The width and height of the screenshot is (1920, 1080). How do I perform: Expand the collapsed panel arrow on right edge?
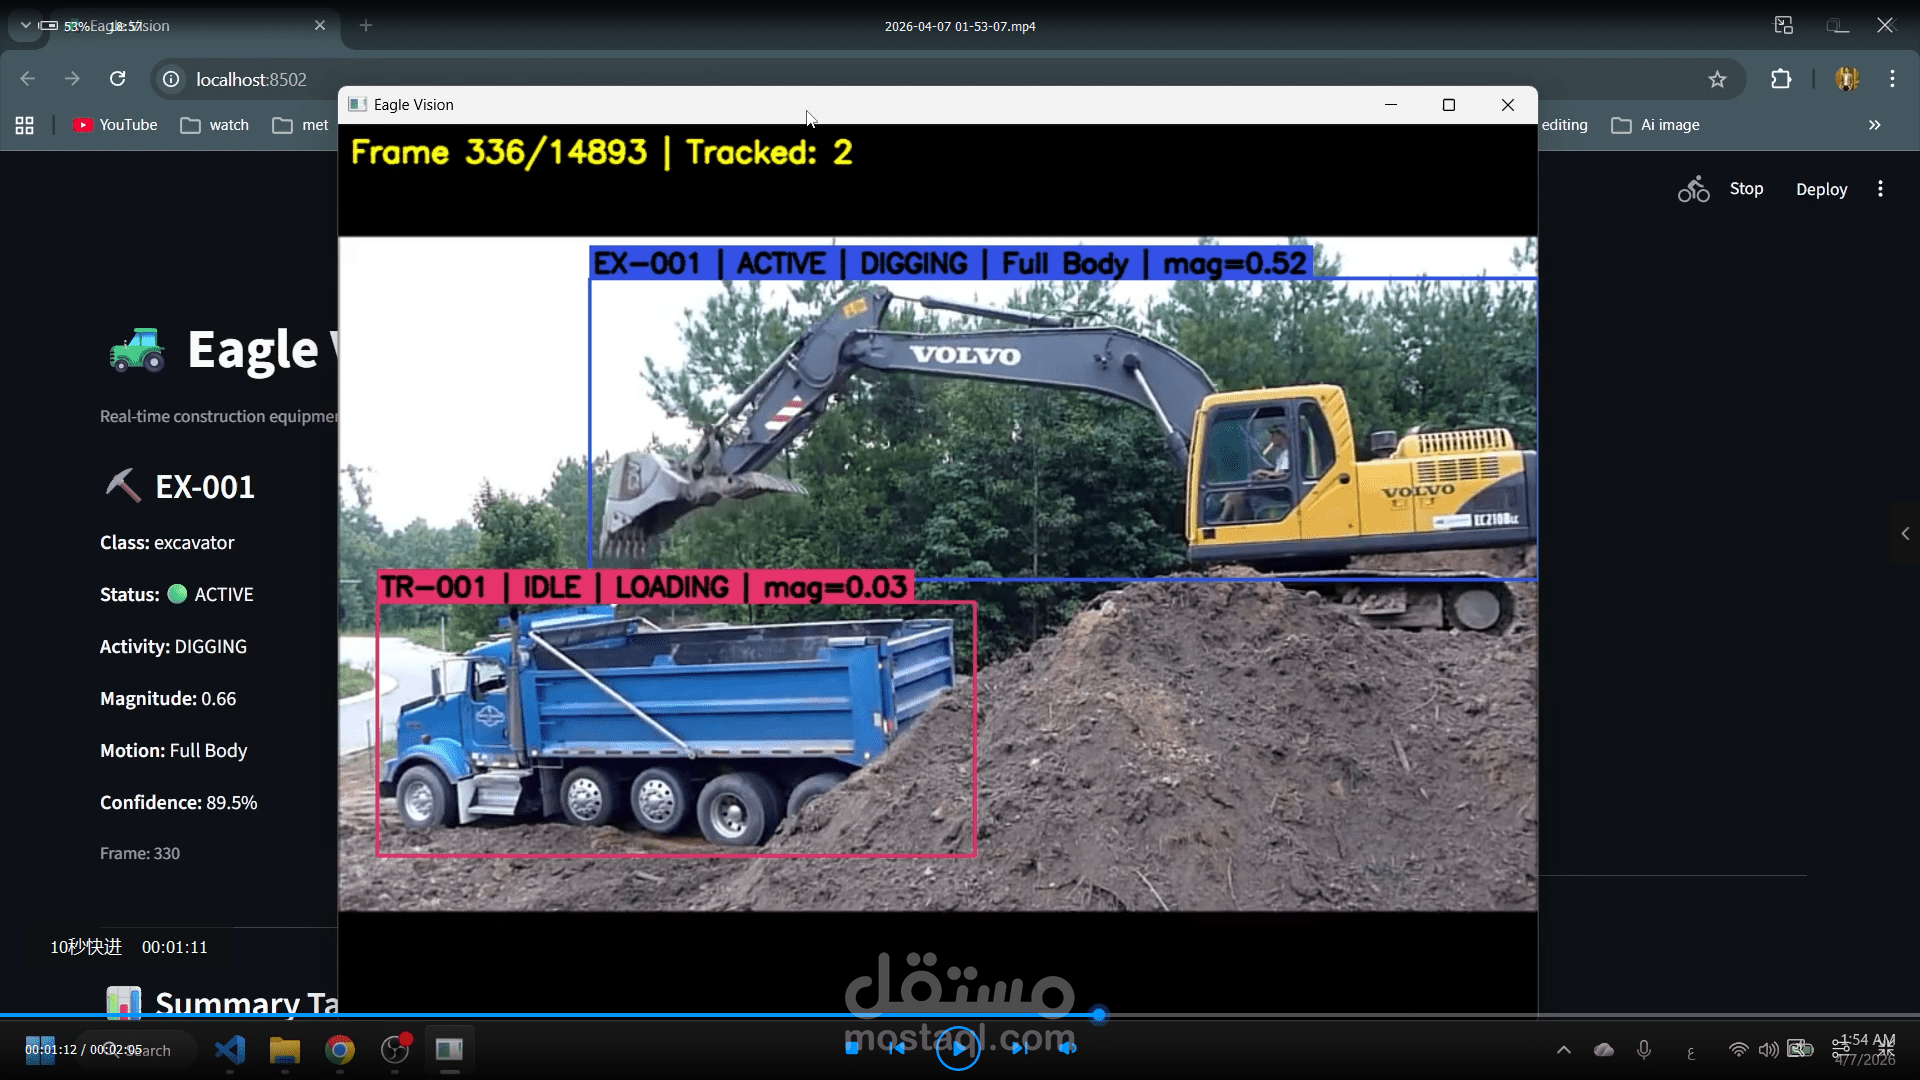tap(1905, 534)
